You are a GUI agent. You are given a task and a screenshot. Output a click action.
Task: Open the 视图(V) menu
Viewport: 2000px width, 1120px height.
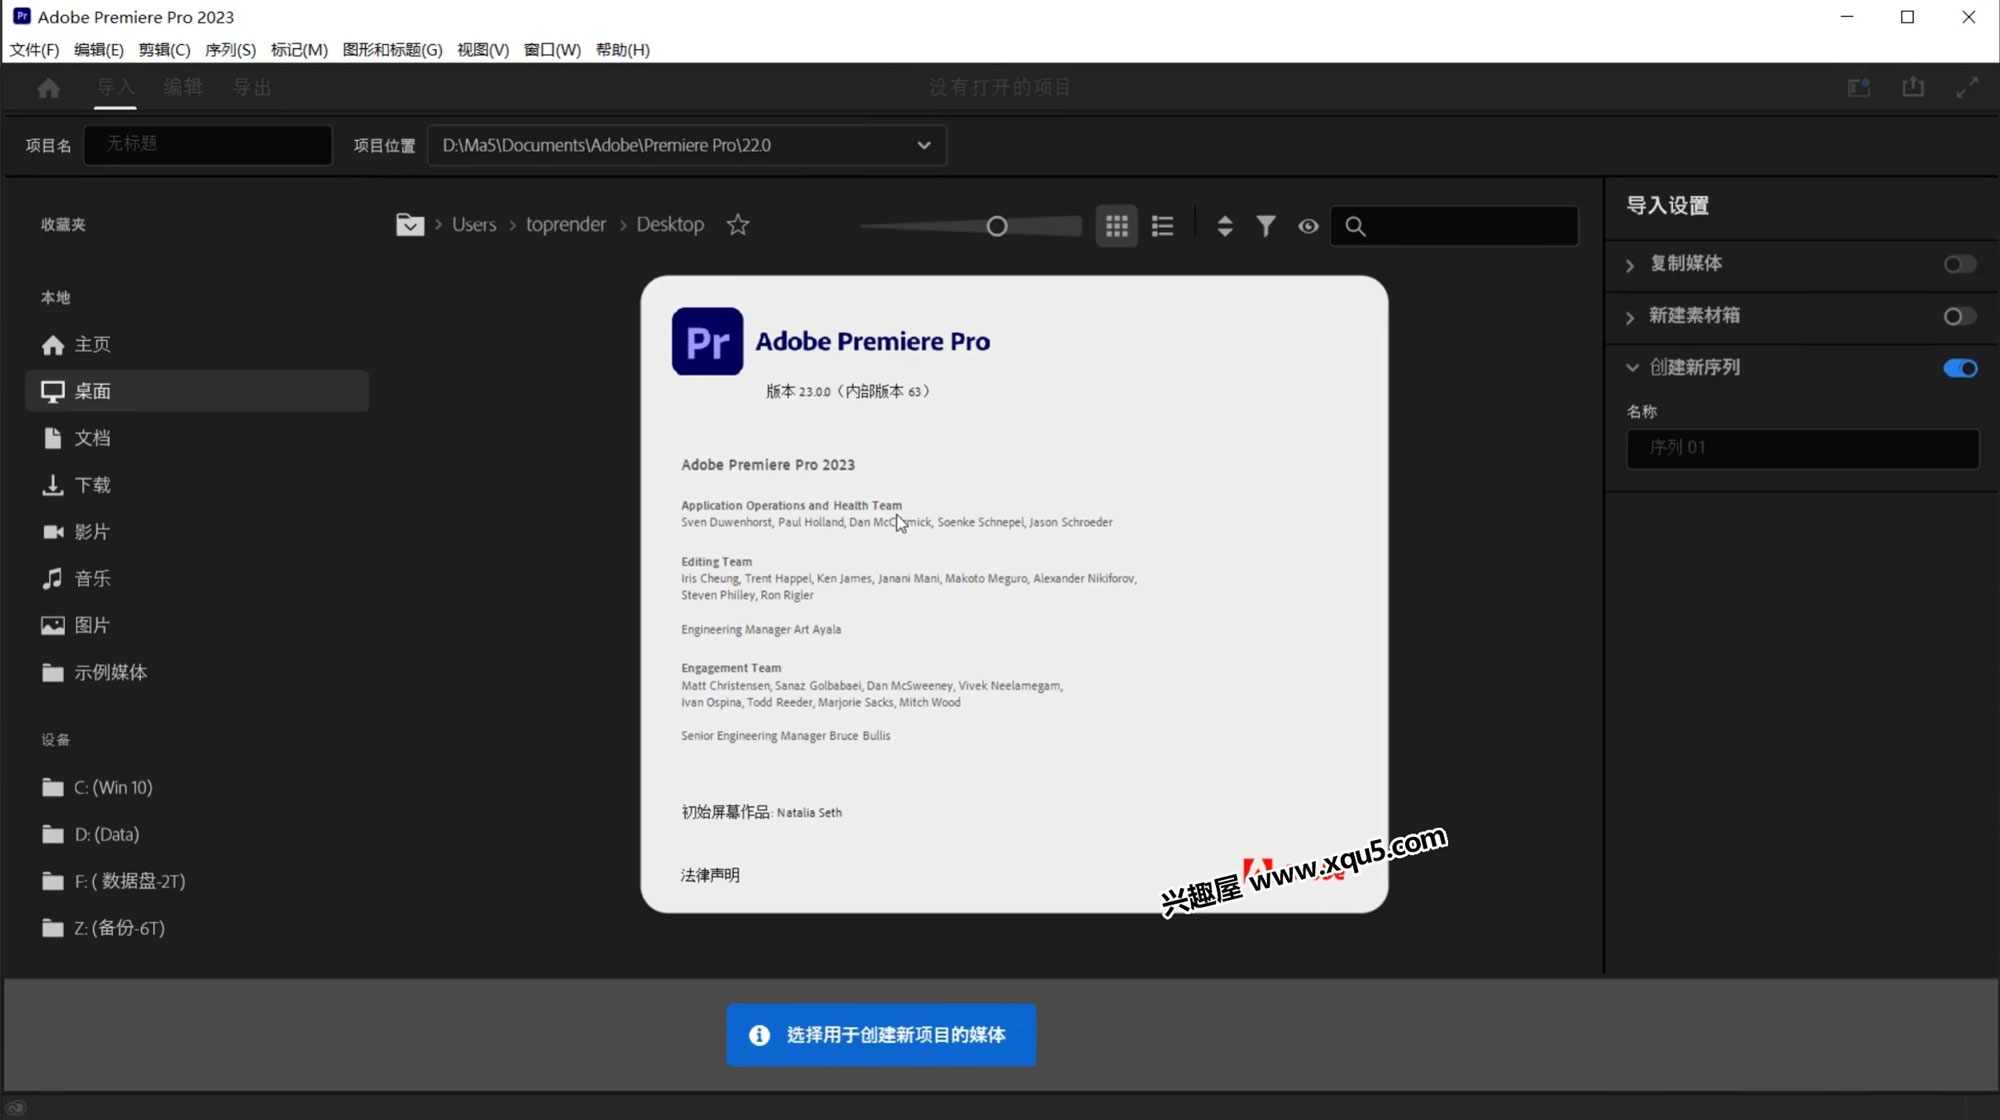pyautogui.click(x=483, y=50)
